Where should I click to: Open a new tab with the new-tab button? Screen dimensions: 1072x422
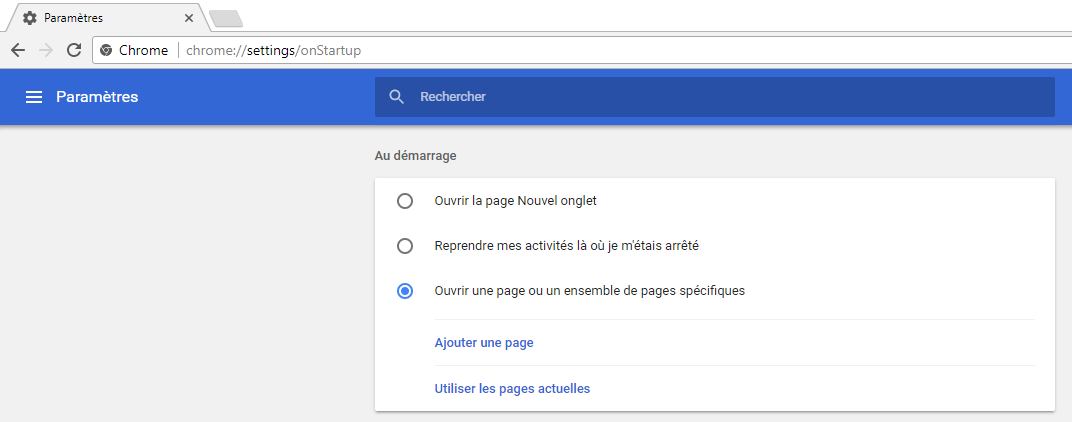[225, 18]
